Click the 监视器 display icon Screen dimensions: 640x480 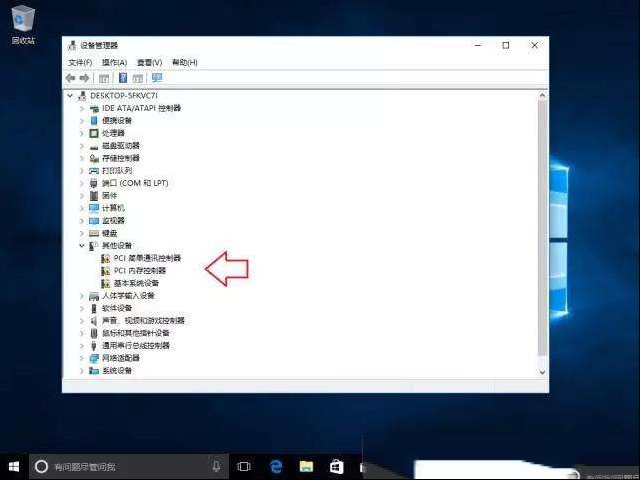[x=94, y=221]
